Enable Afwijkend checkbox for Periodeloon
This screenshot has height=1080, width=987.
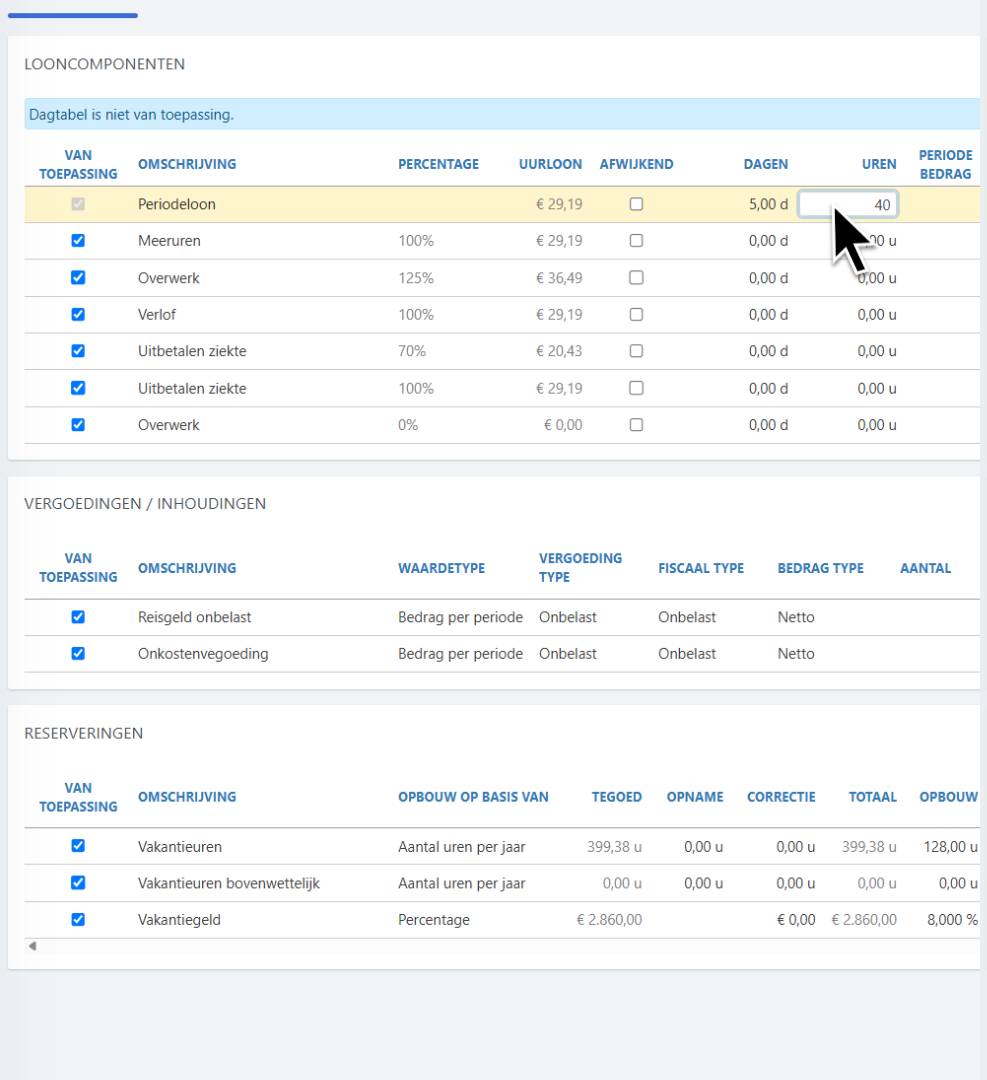click(635, 205)
